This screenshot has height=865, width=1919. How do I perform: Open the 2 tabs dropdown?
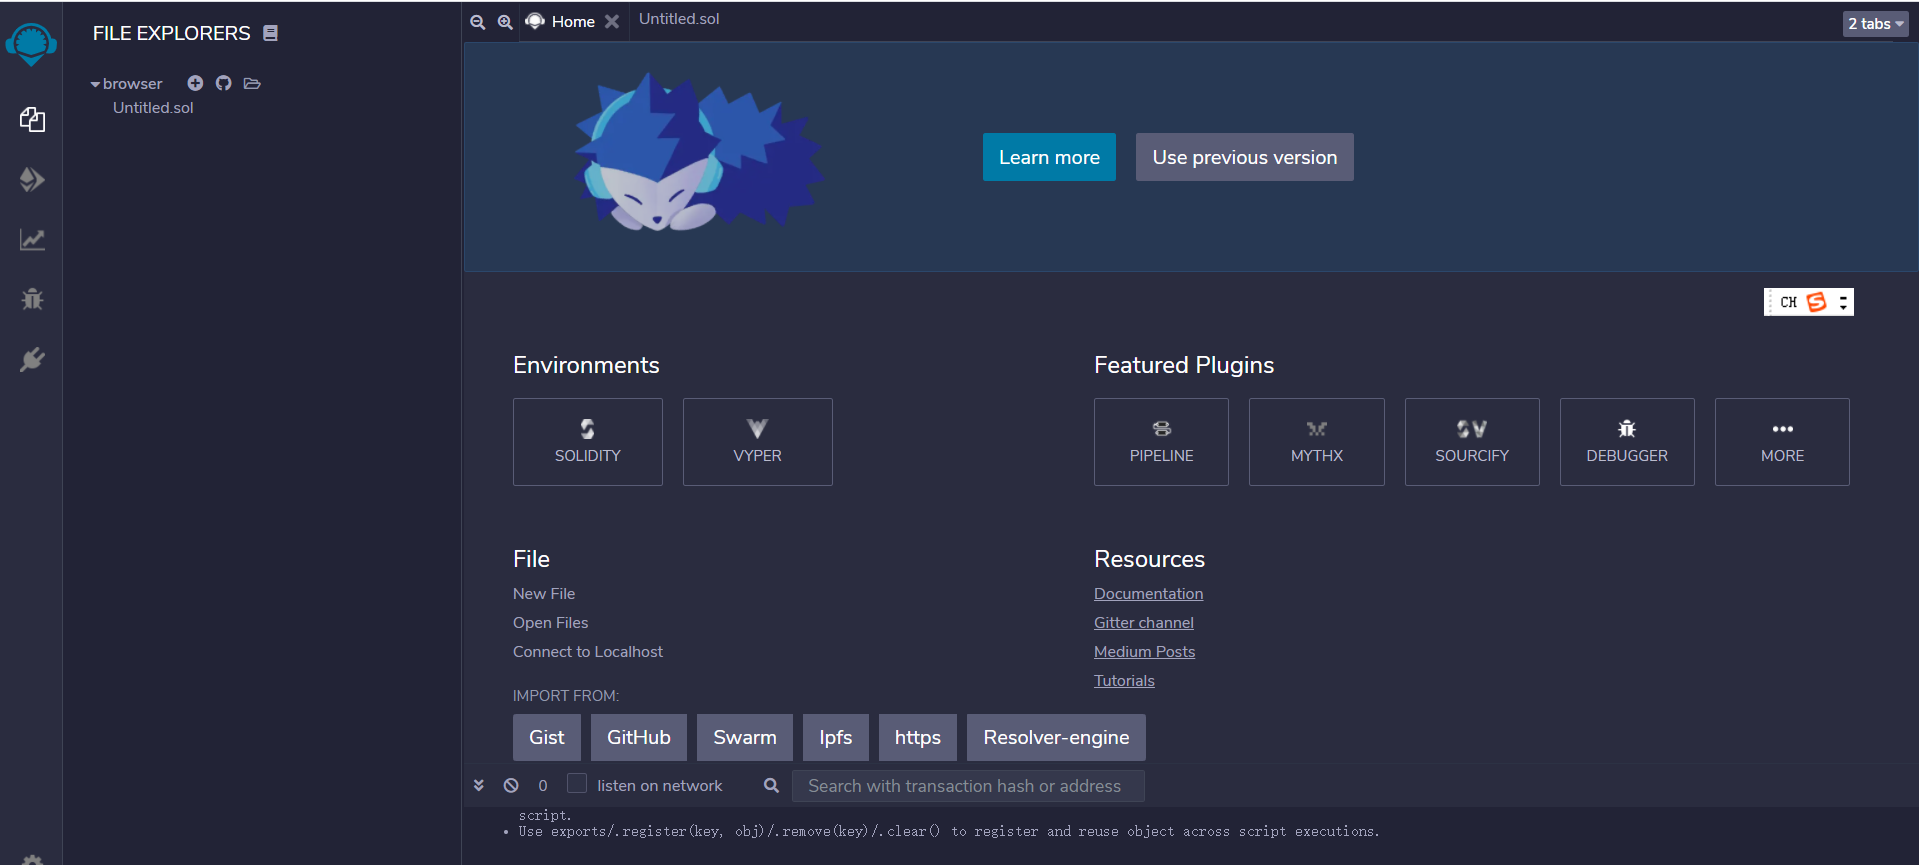(1876, 24)
